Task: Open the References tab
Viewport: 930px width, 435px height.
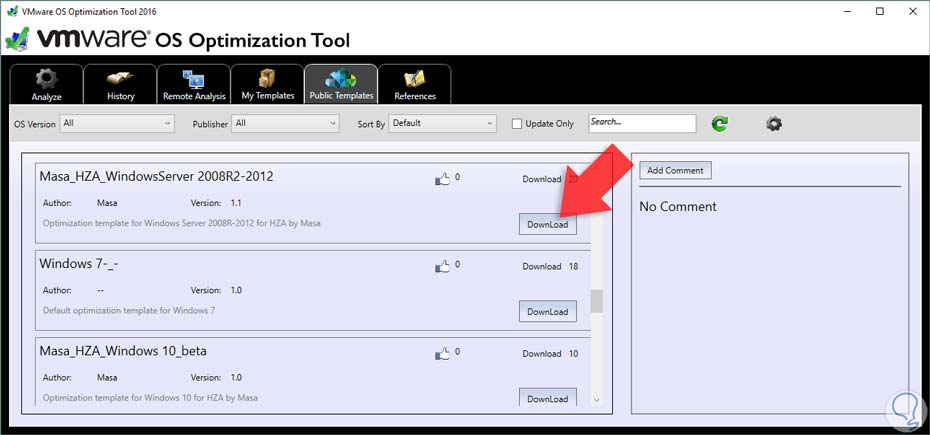Action: click(415, 84)
